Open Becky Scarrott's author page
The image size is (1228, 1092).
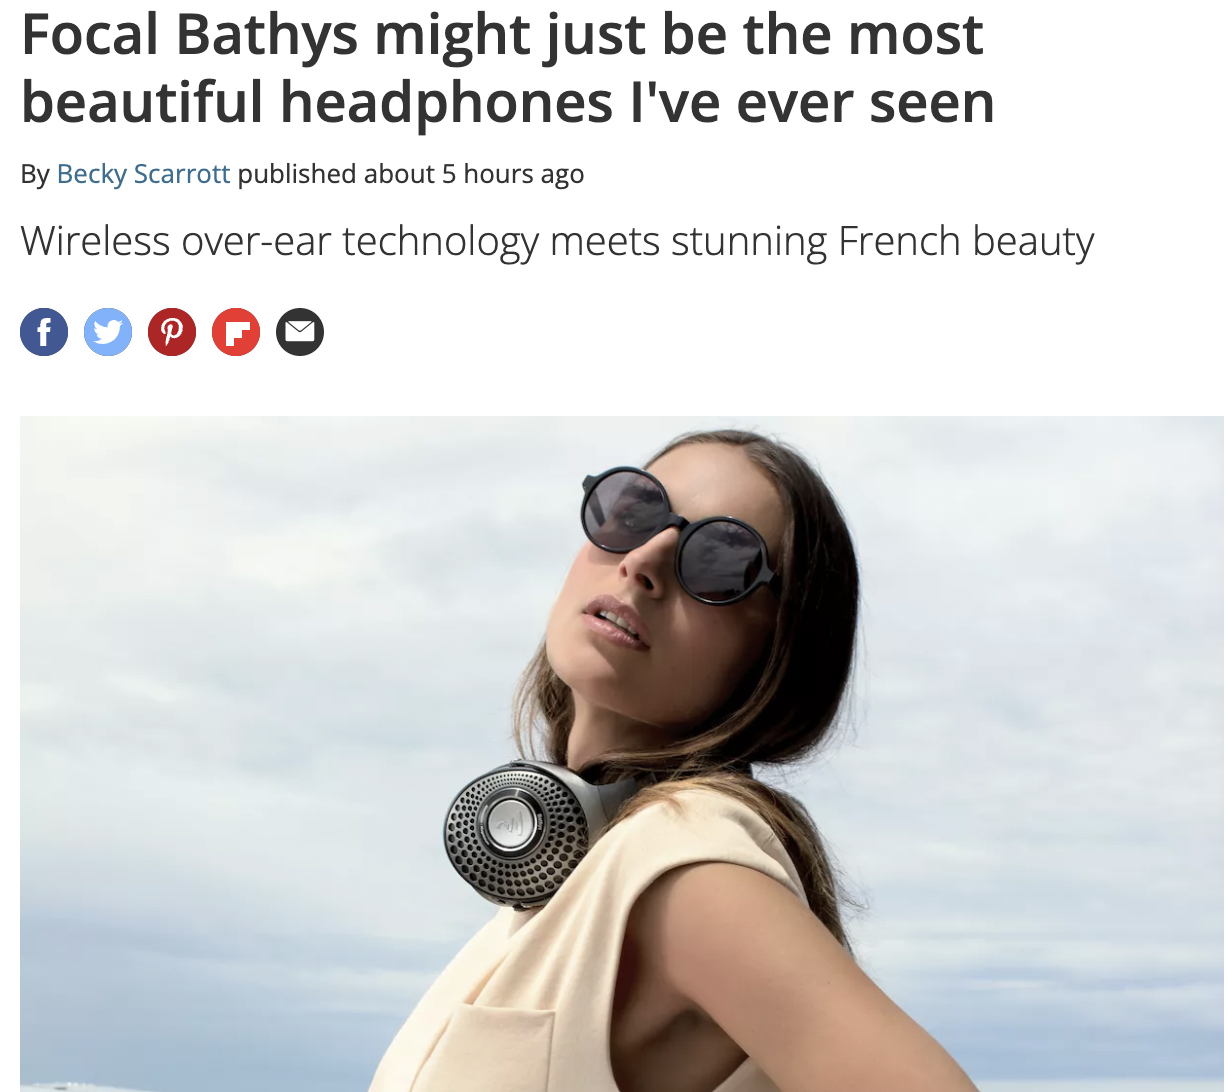[144, 174]
